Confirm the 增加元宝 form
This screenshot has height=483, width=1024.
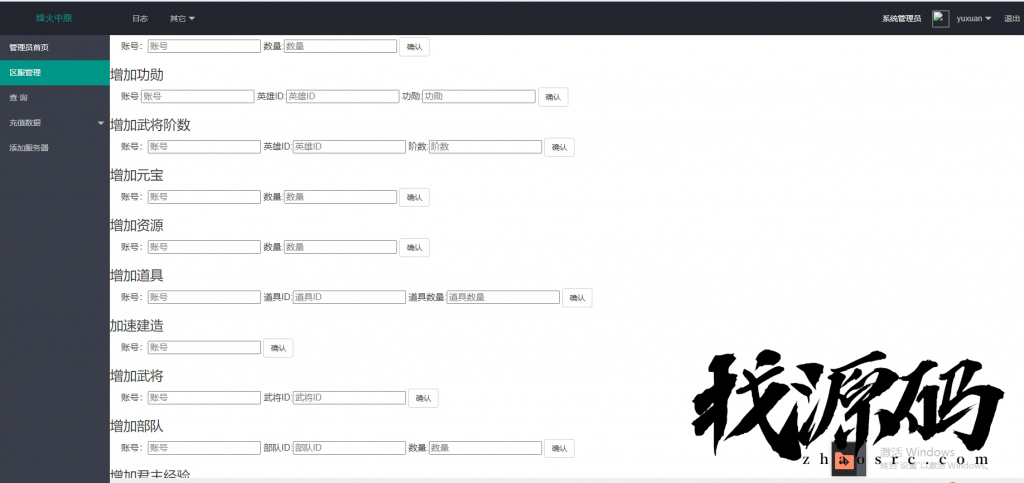tap(414, 197)
